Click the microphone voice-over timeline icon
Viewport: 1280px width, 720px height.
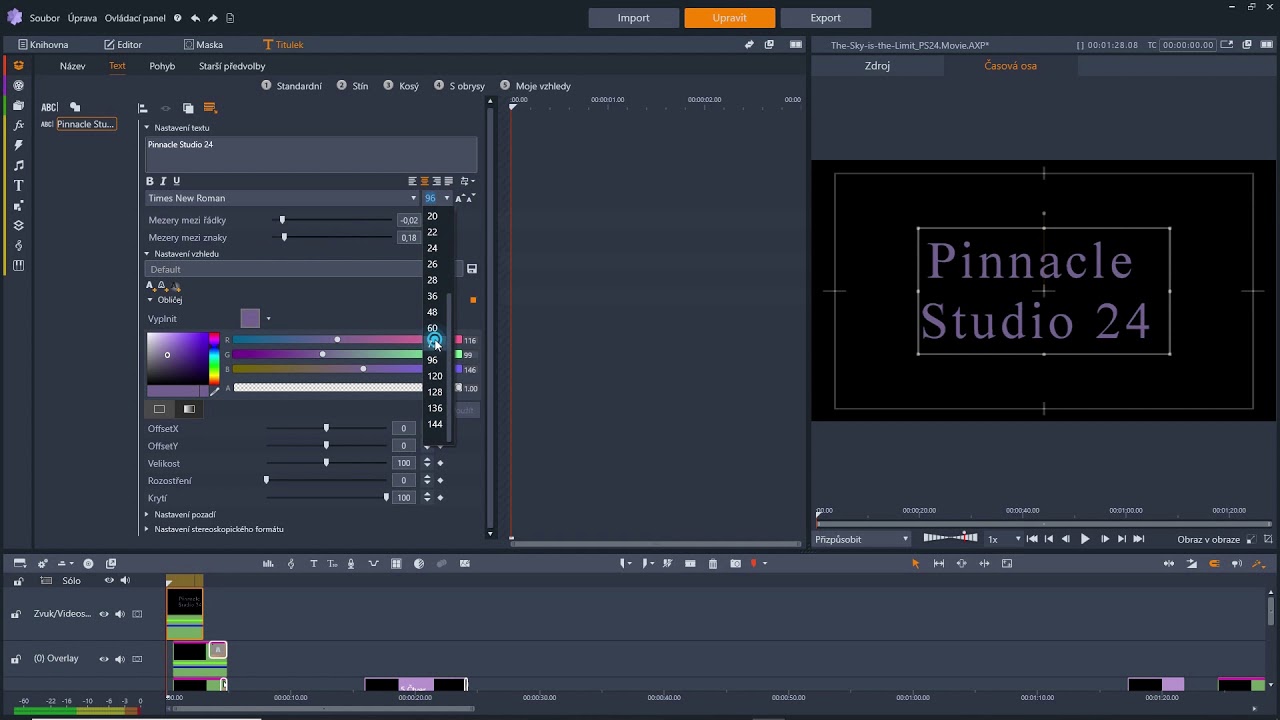click(x=350, y=564)
